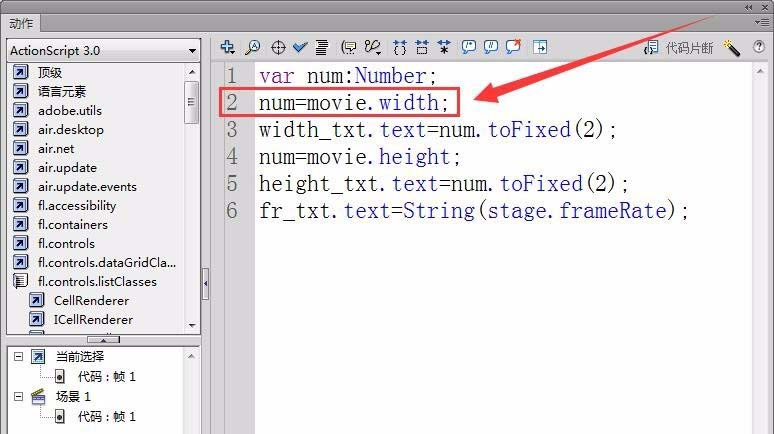The height and width of the screenshot is (434, 774).
Task: Click the add new item to script plus icon
Action: 228,47
